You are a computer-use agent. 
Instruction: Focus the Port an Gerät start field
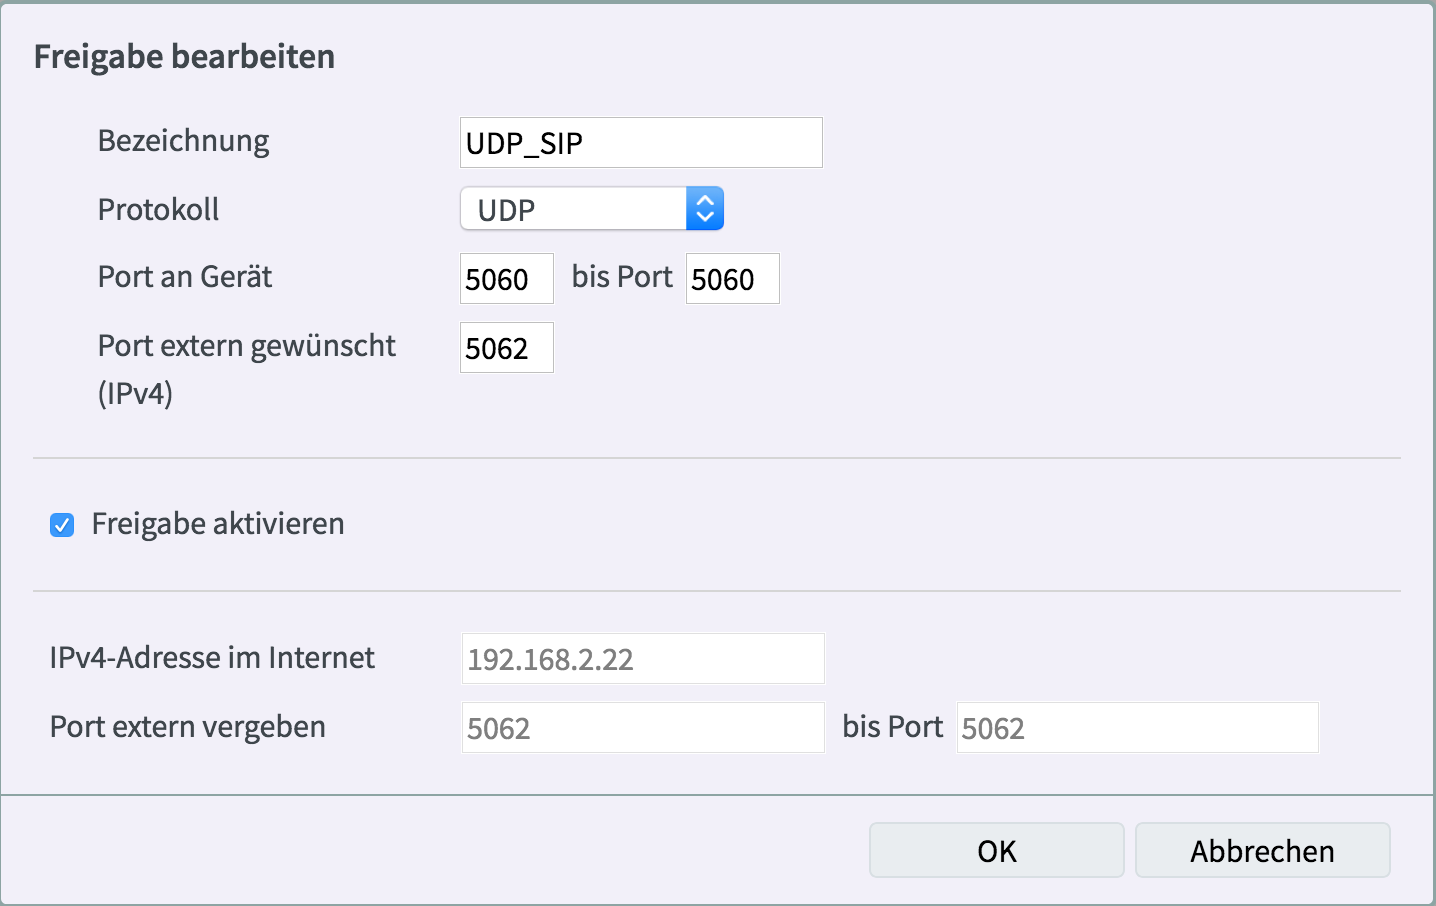point(506,279)
